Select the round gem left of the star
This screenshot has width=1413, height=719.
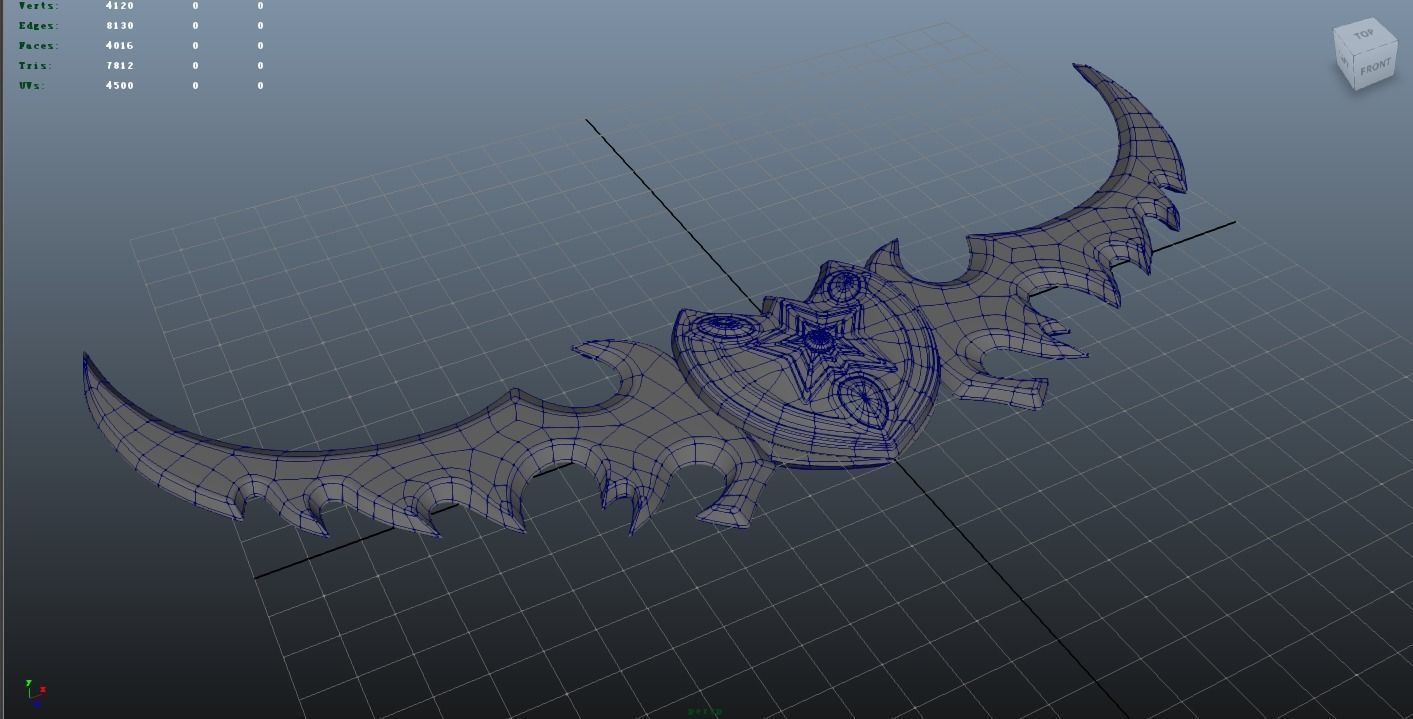(x=720, y=325)
